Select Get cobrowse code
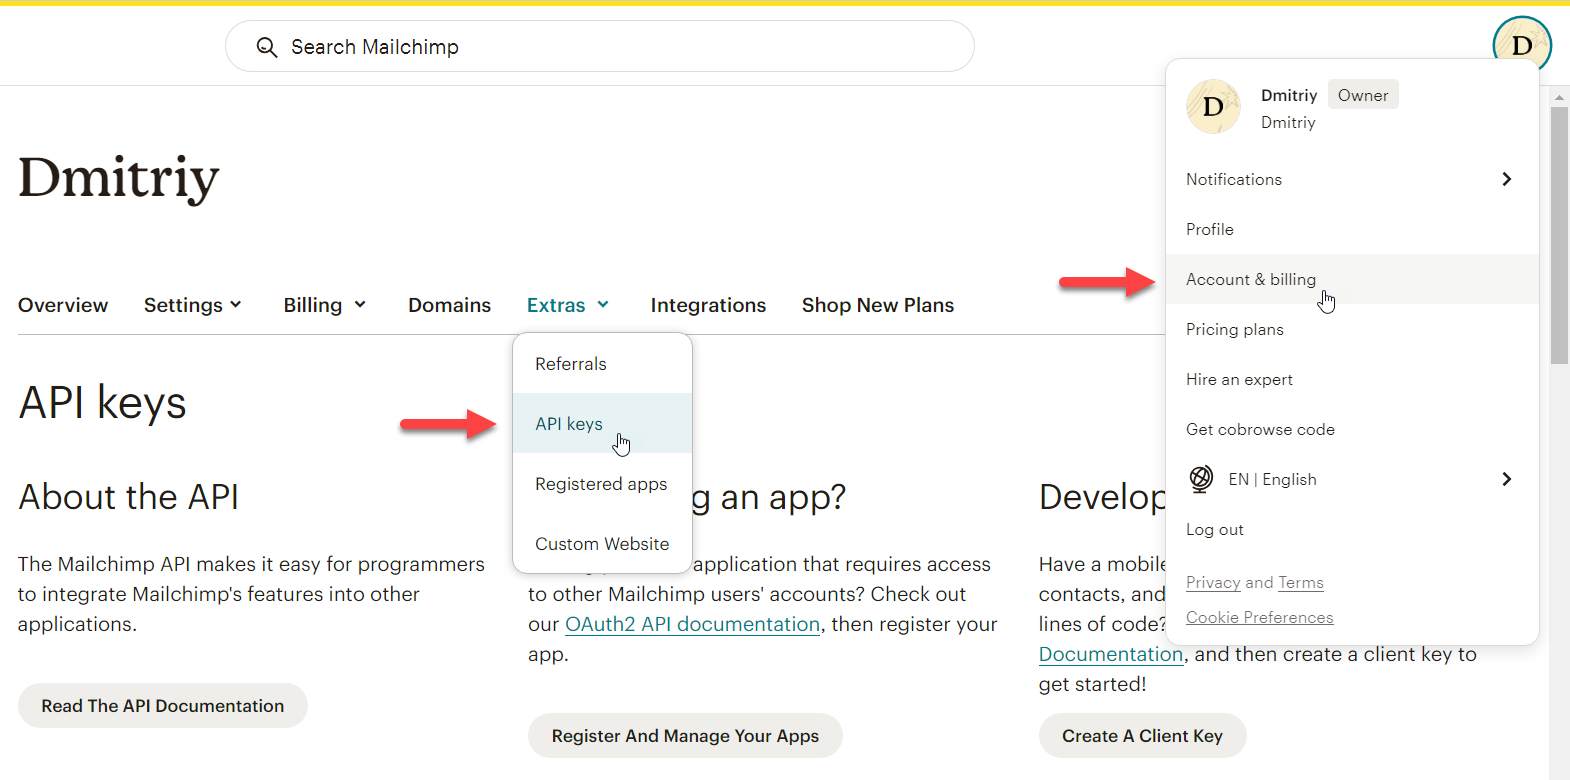The width and height of the screenshot is (1570, 780). [1352, 429]
